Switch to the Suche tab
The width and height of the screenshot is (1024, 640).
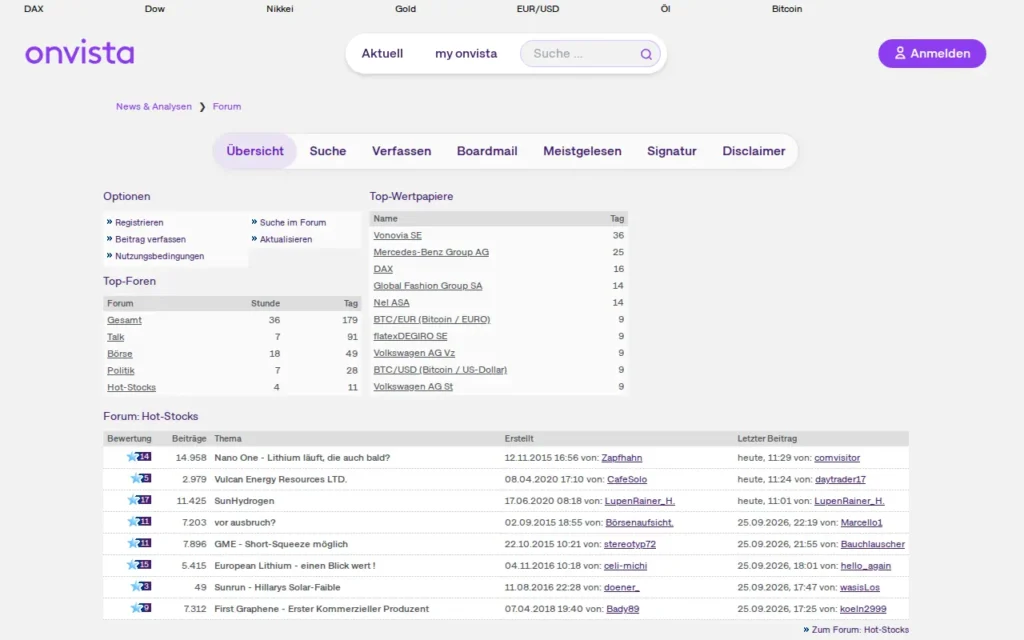click(328, 151)
